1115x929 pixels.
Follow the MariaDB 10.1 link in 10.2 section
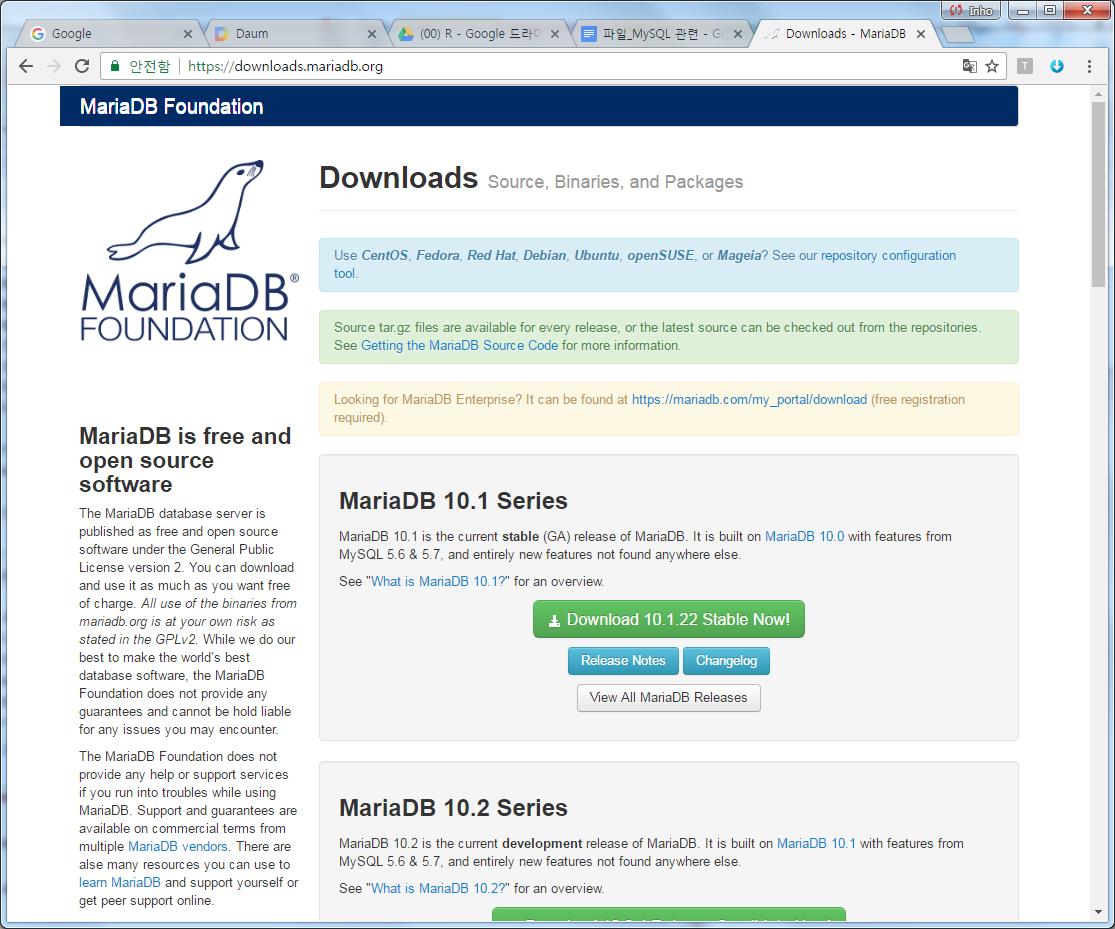[x=816, y=844]
